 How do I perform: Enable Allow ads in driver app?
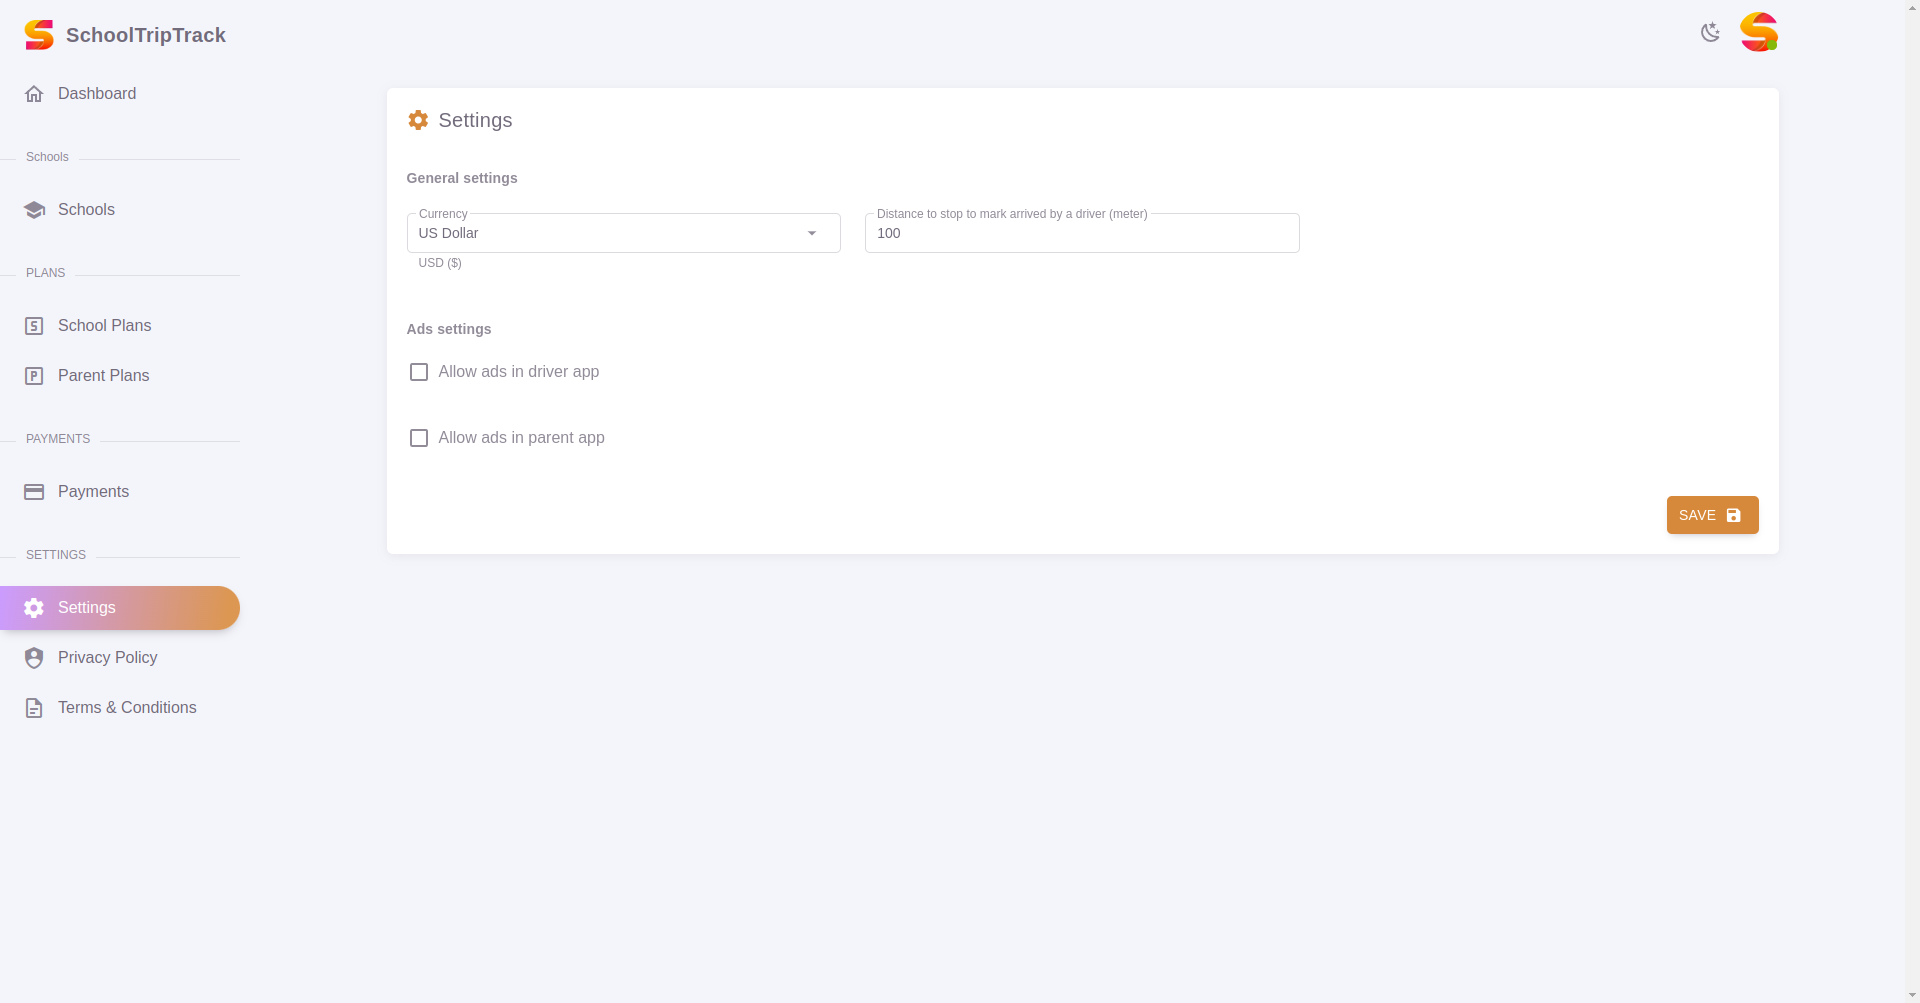coord(419,372)
